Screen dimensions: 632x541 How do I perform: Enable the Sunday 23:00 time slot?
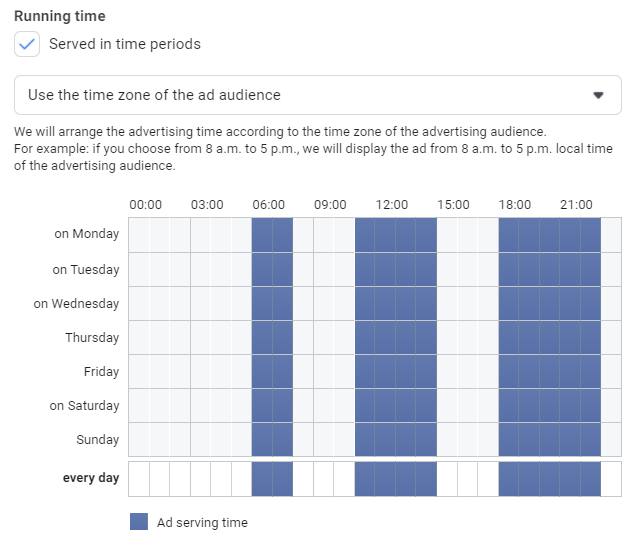point(611,439)
